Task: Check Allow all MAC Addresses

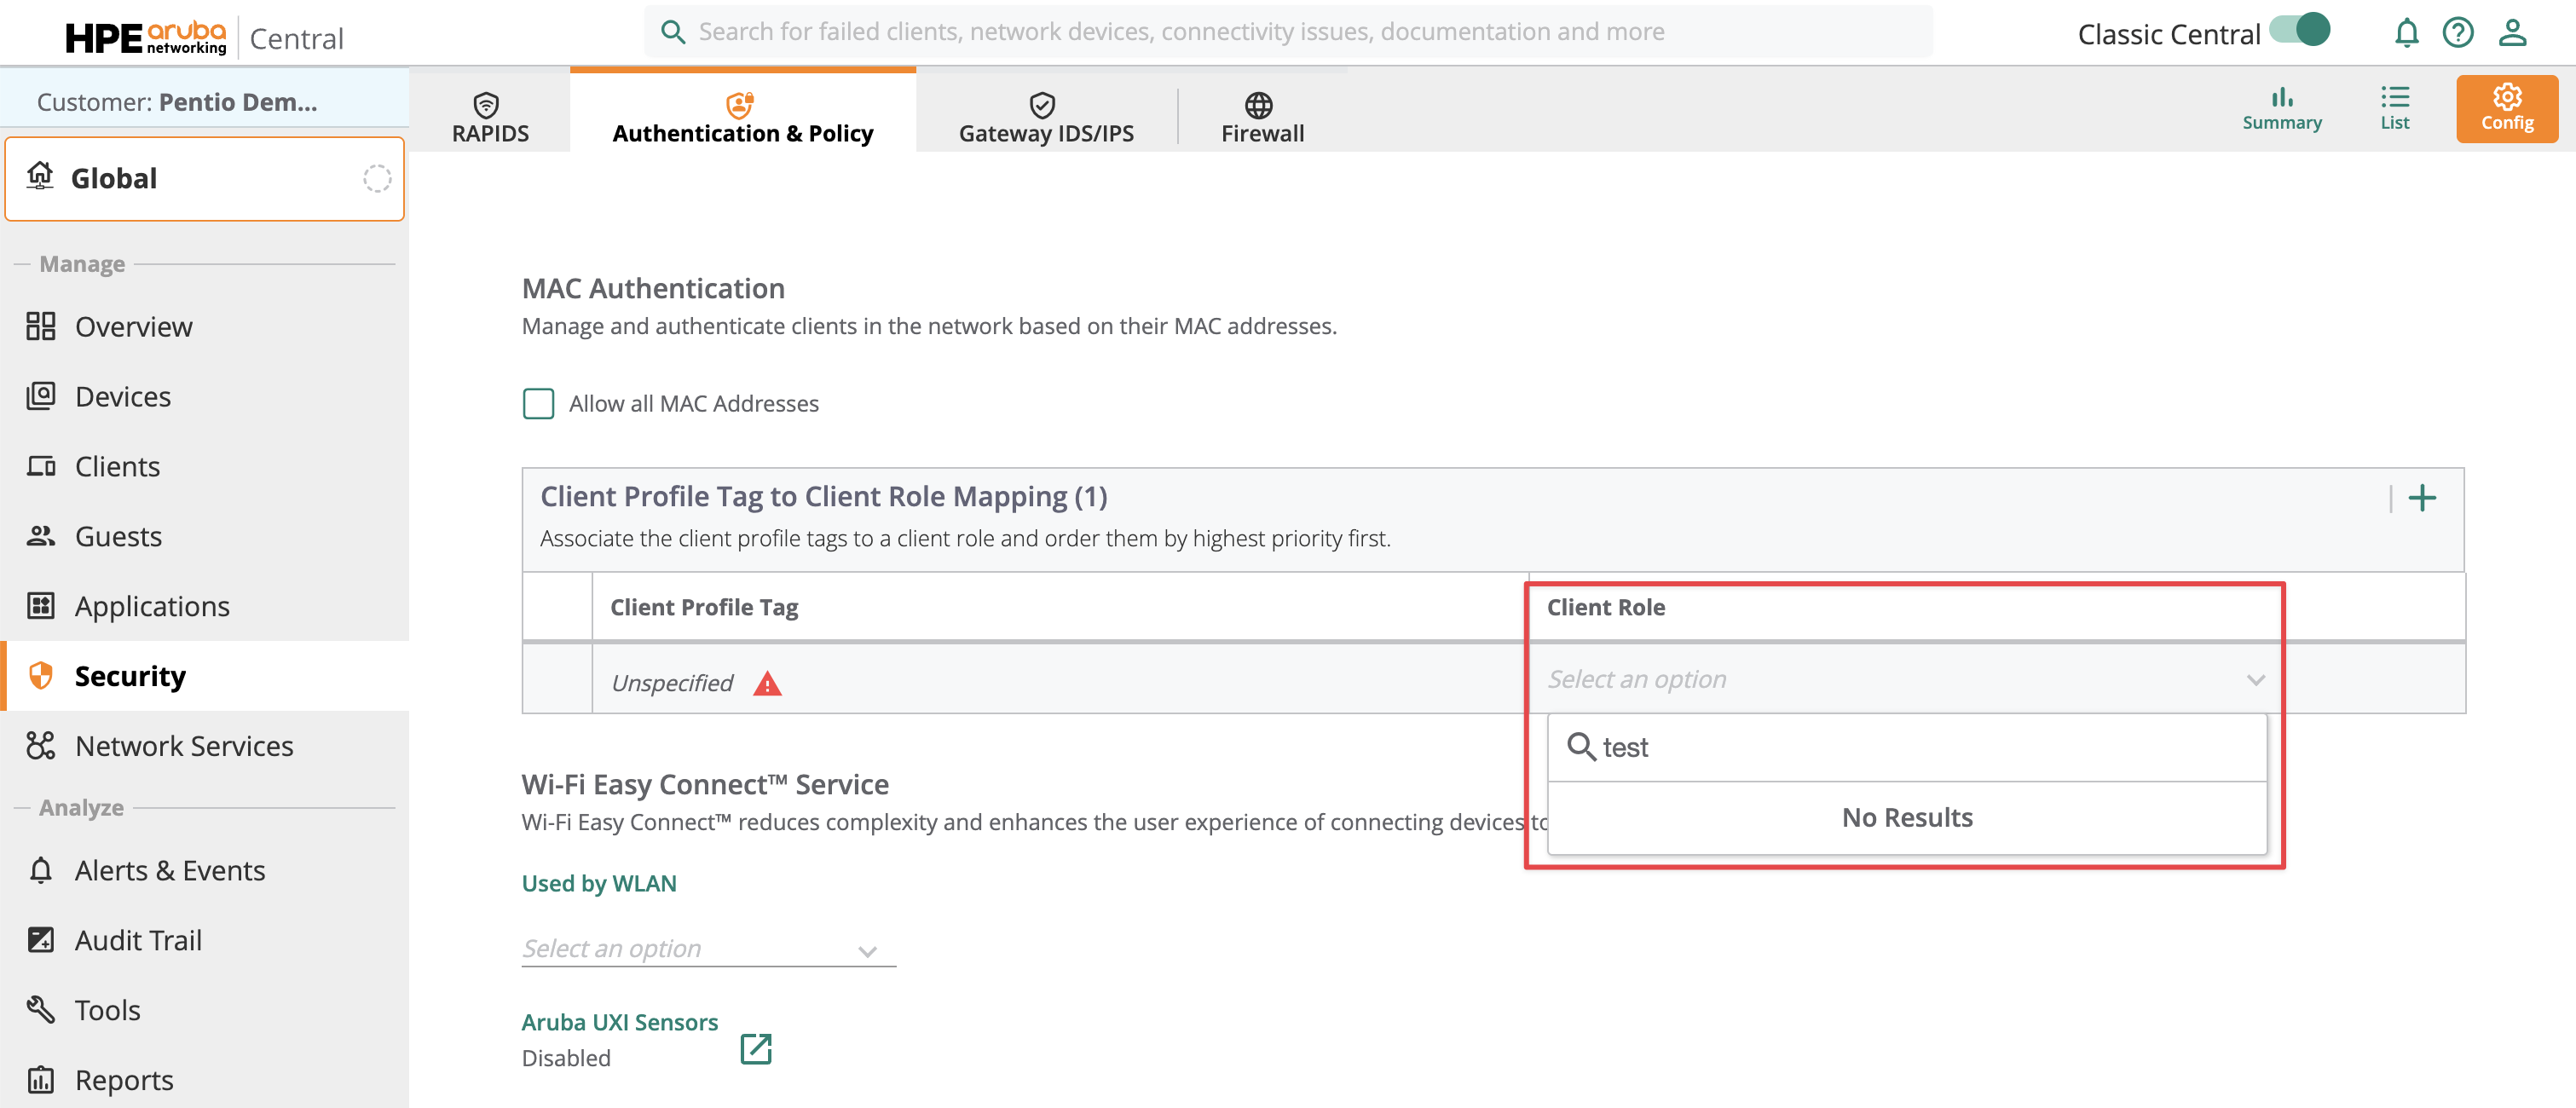Action: [538, 403]
